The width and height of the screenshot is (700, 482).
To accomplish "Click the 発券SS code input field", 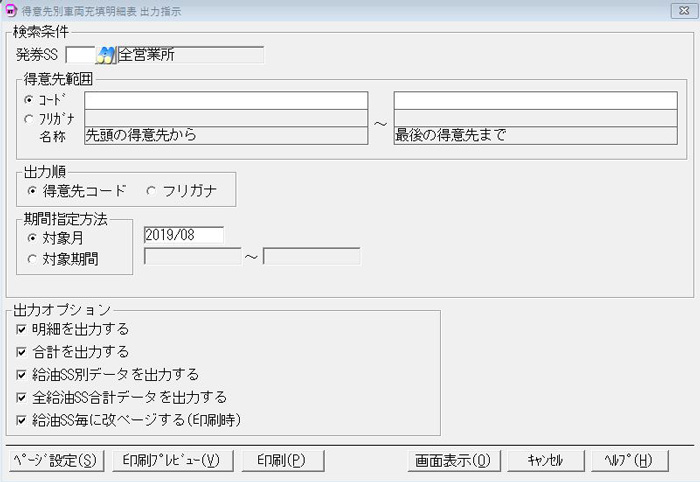I will 79,55.
